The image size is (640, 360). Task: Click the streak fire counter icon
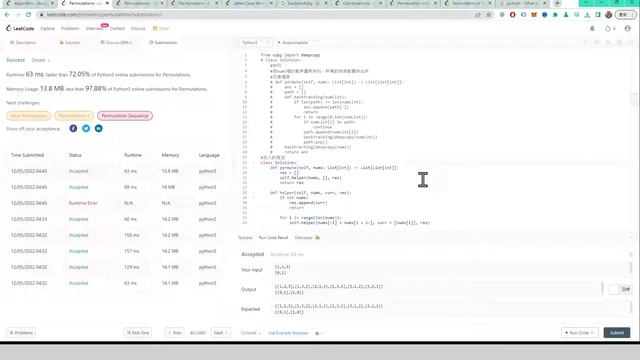610,28
